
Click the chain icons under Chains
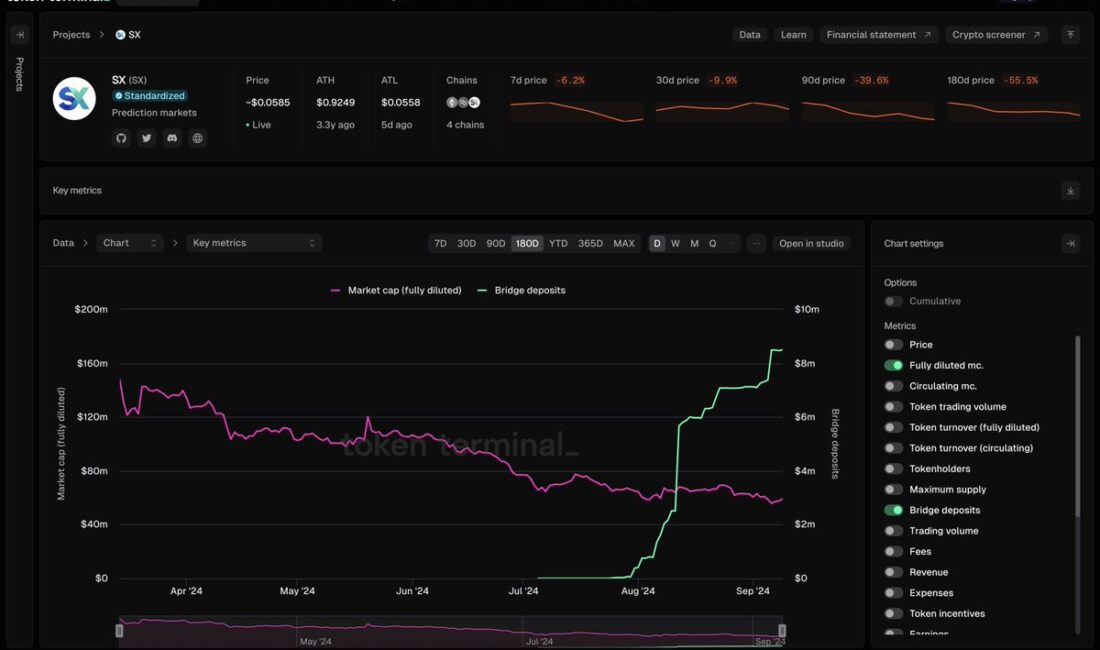[463, 102]
